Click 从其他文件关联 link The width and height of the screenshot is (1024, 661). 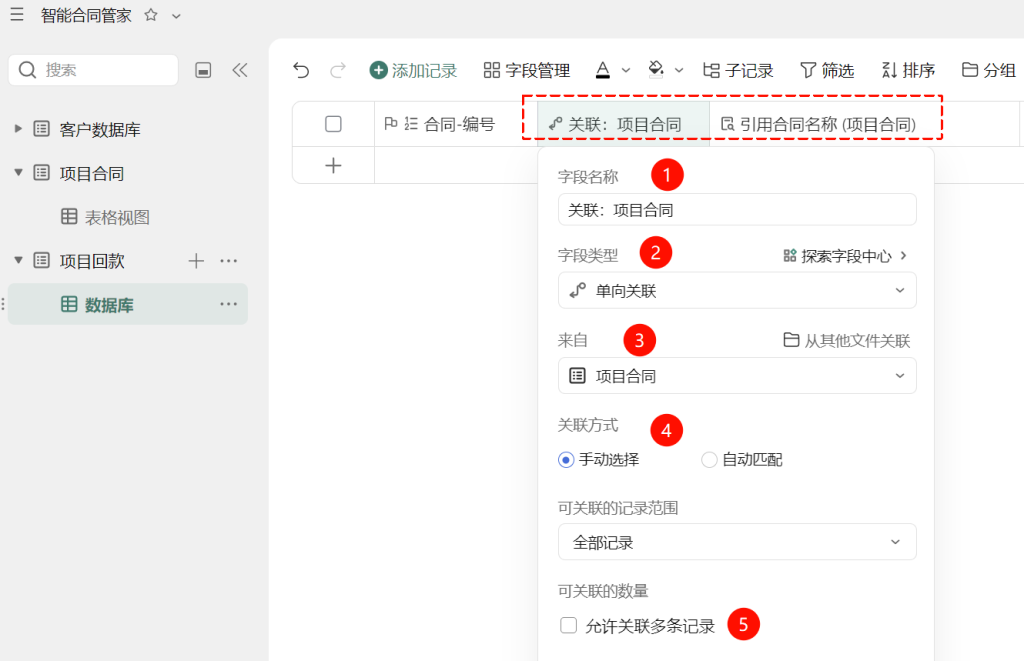[846, 340]
